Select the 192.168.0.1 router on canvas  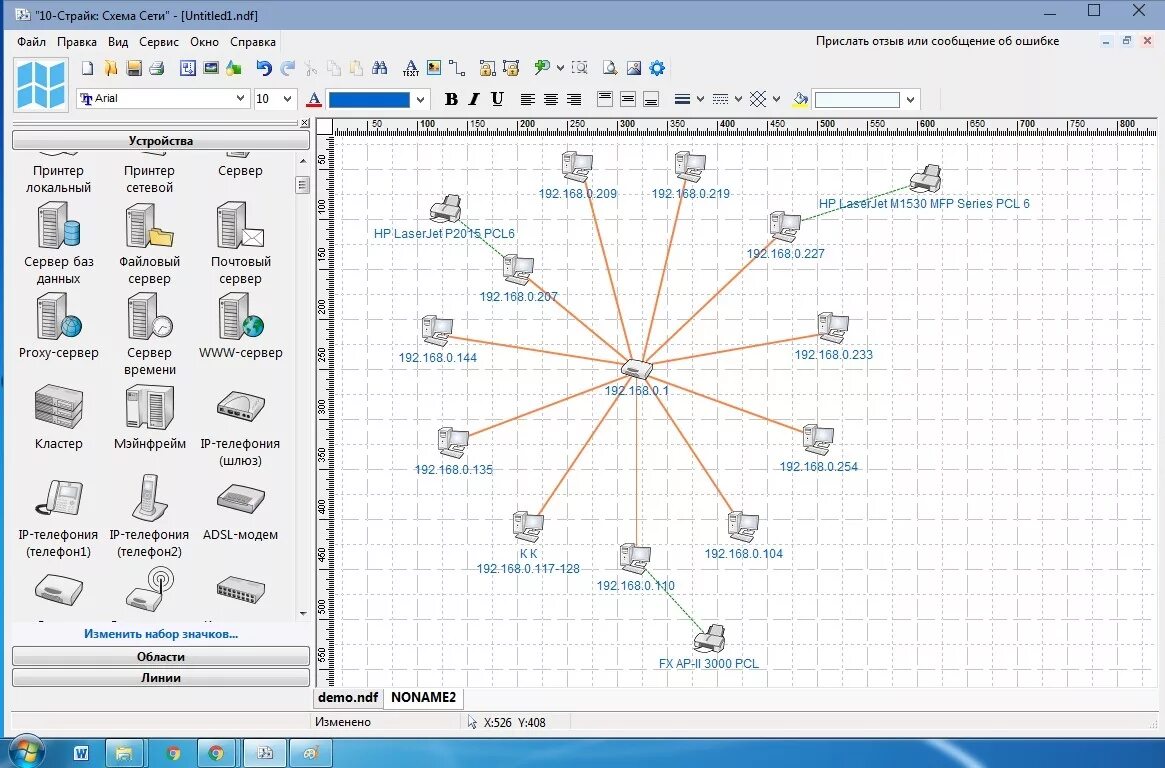(x=637, y=368)
